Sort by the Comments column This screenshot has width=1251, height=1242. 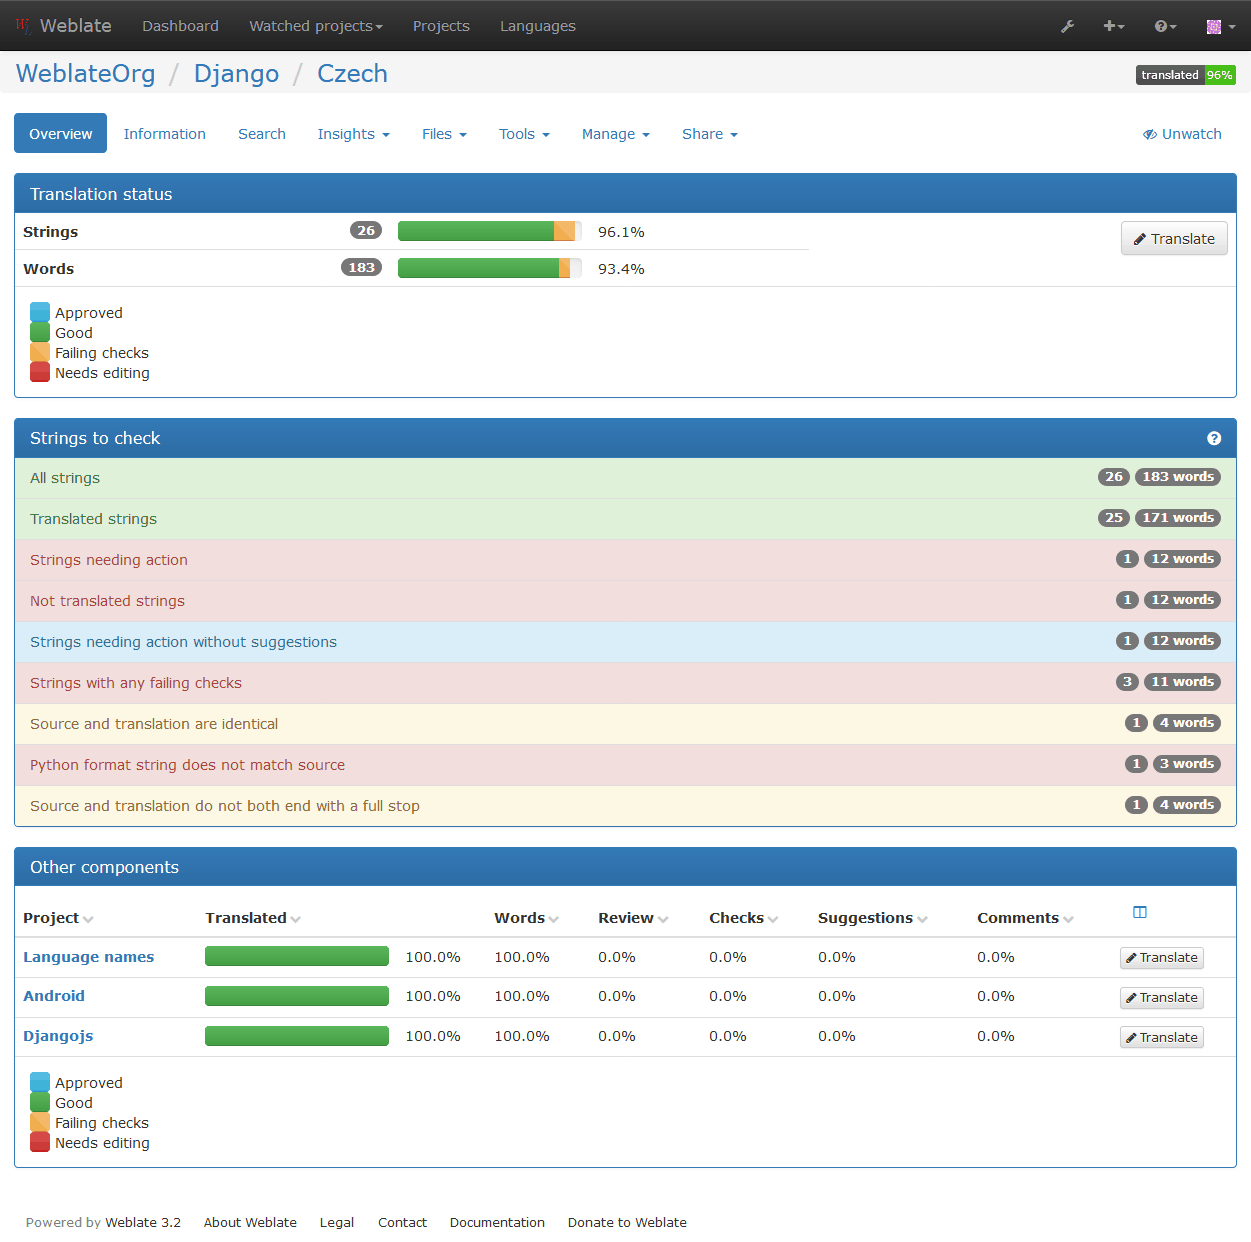pos(1025,918)
